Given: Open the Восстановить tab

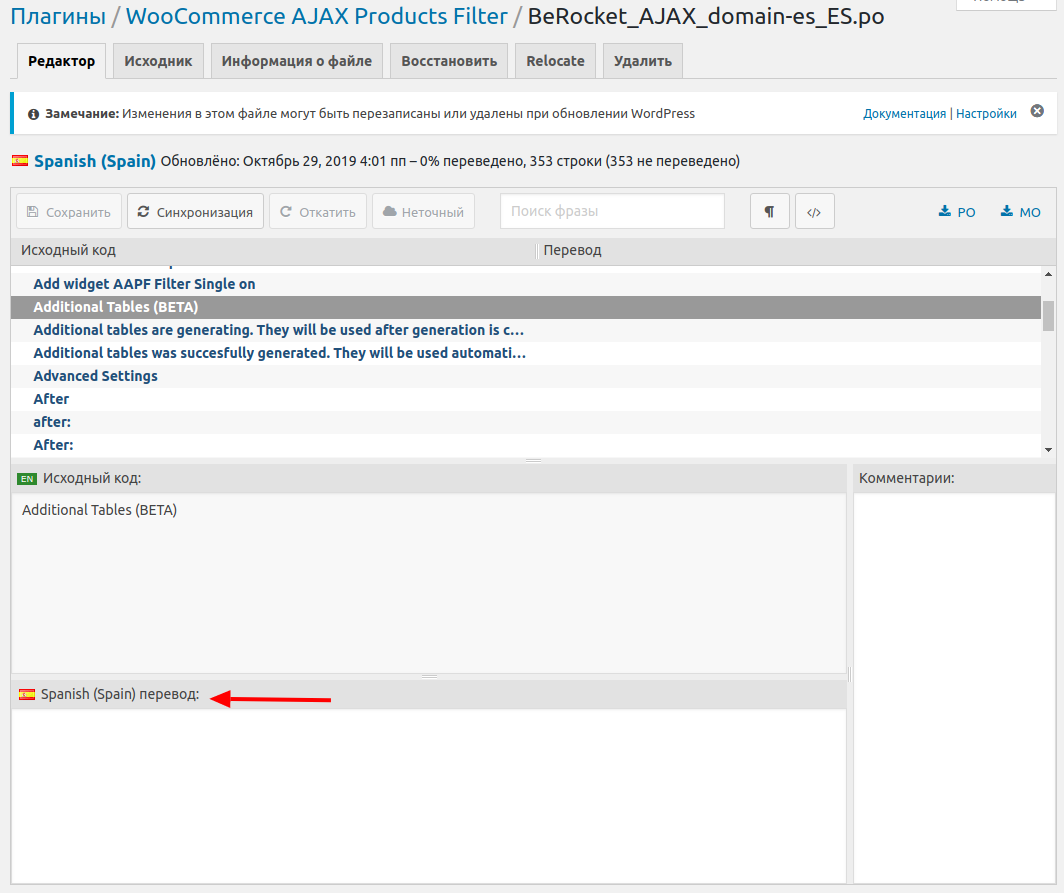Looking at the screenshot, I should (x=449, y=61).
